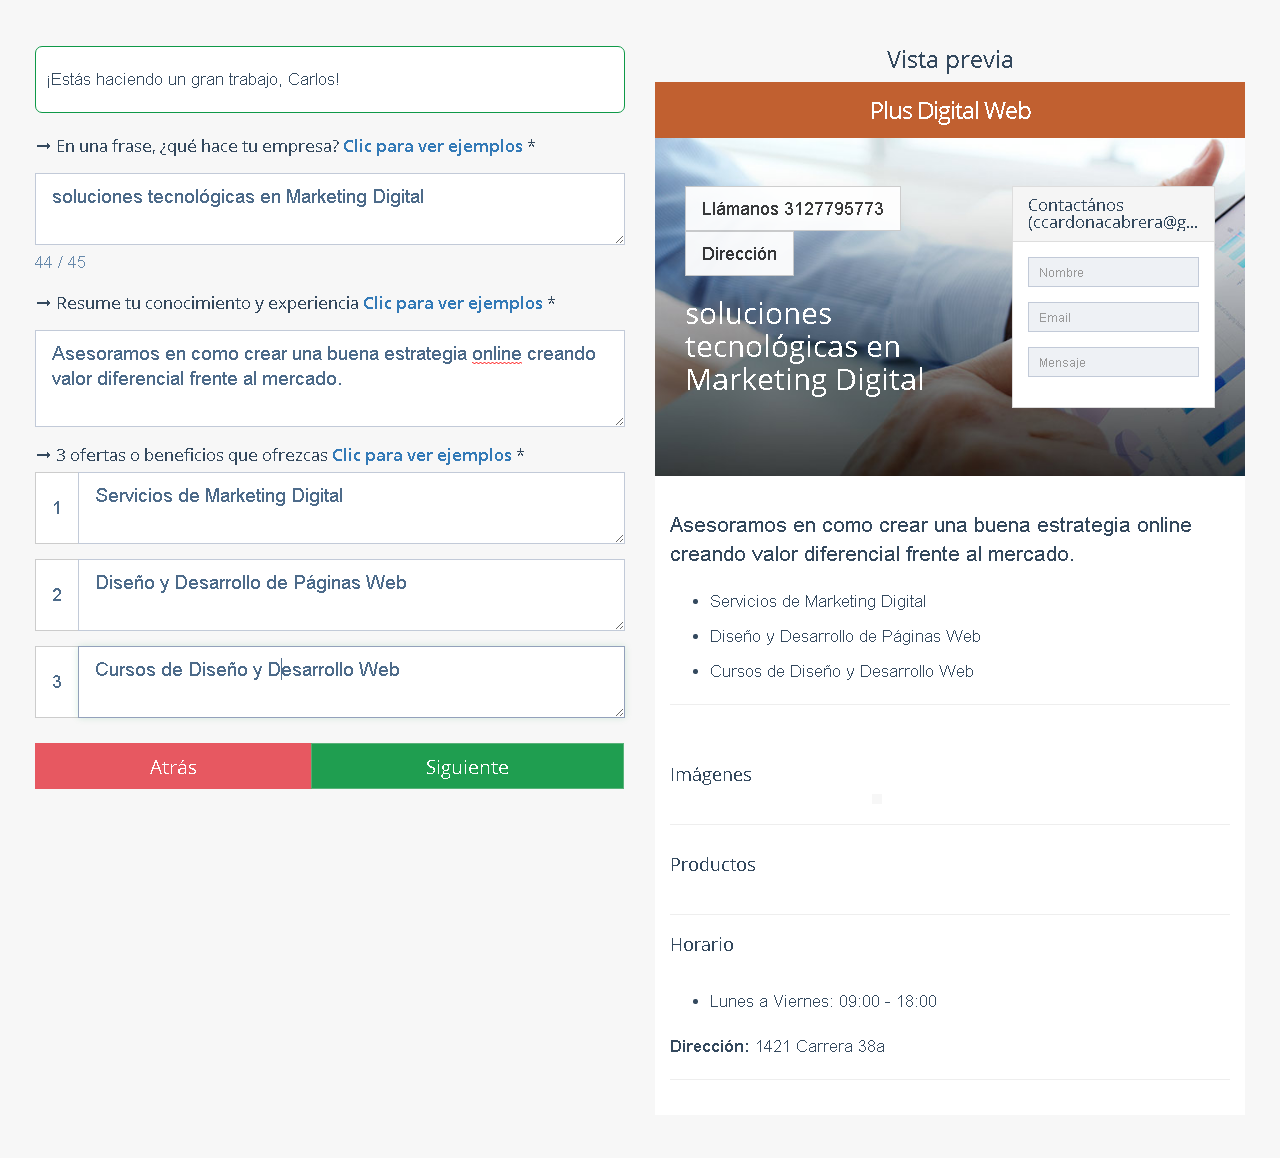
Task: Open examples for the company phrase question
Action: tap(433, 146)
